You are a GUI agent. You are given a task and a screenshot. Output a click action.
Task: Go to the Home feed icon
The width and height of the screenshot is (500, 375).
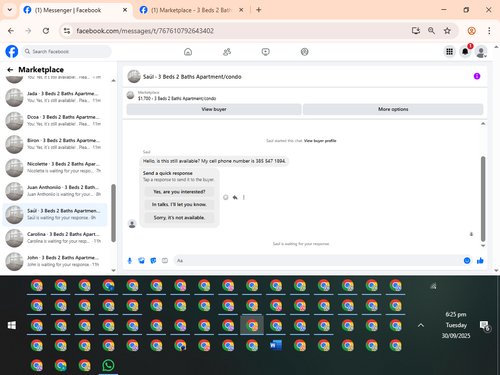(188, 52)
